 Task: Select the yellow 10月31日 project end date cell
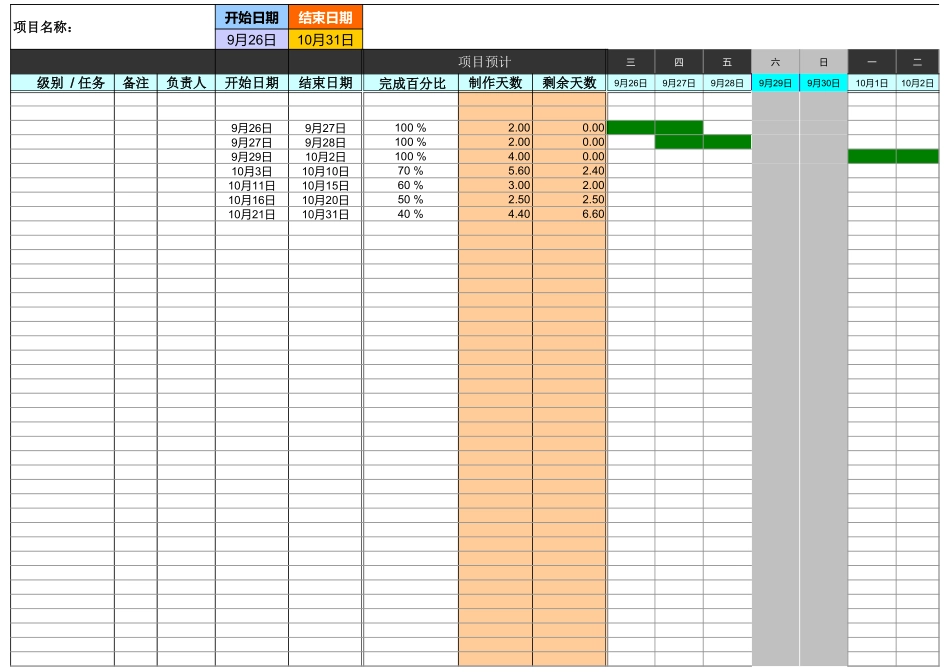coord(326,40)
